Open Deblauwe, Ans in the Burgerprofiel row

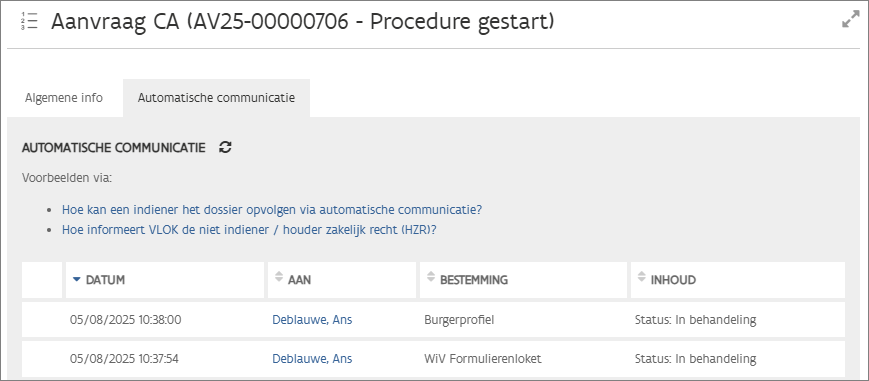312,320
